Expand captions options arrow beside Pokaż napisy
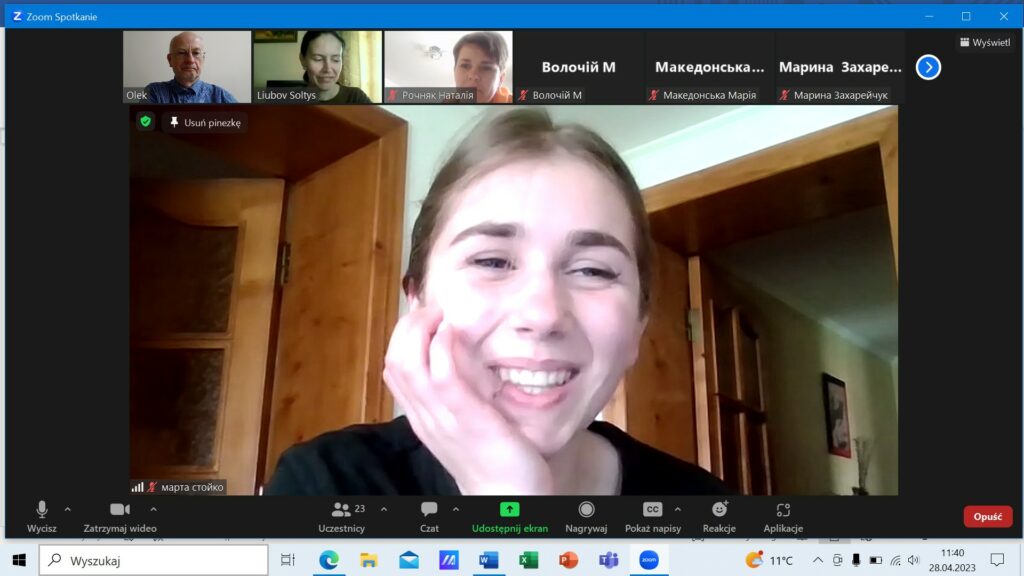1024x576 pixels. pyautogui.click(x=678, y=509)
